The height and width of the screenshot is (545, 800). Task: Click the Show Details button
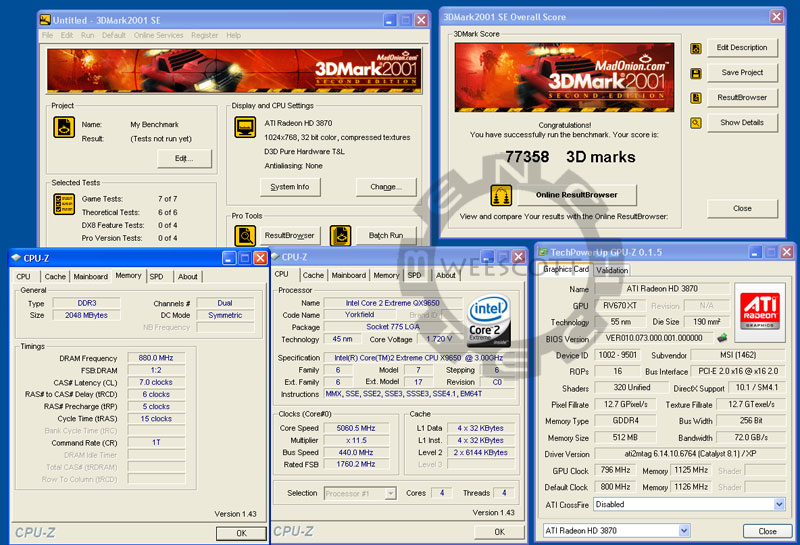(742, 122)
